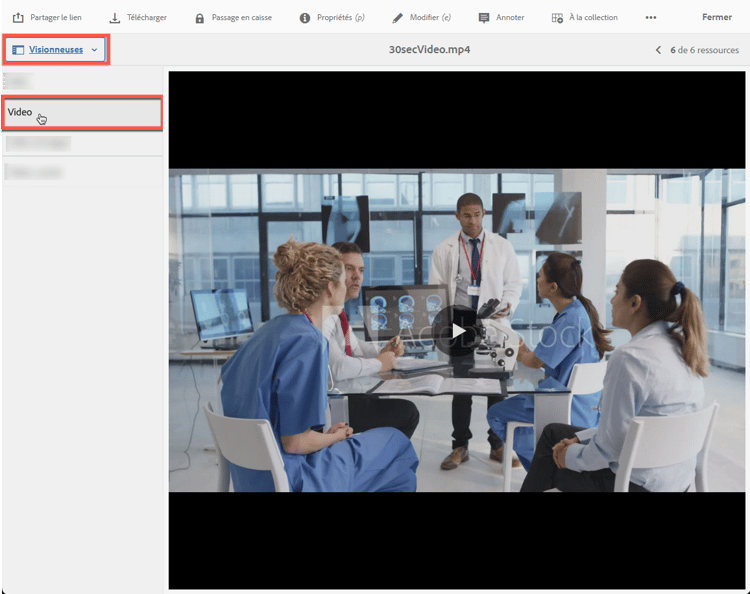Close the viewer with Fermer
The width and height of the screenshot is (750, 594).
pyautogui.click(x=717, y=17)
